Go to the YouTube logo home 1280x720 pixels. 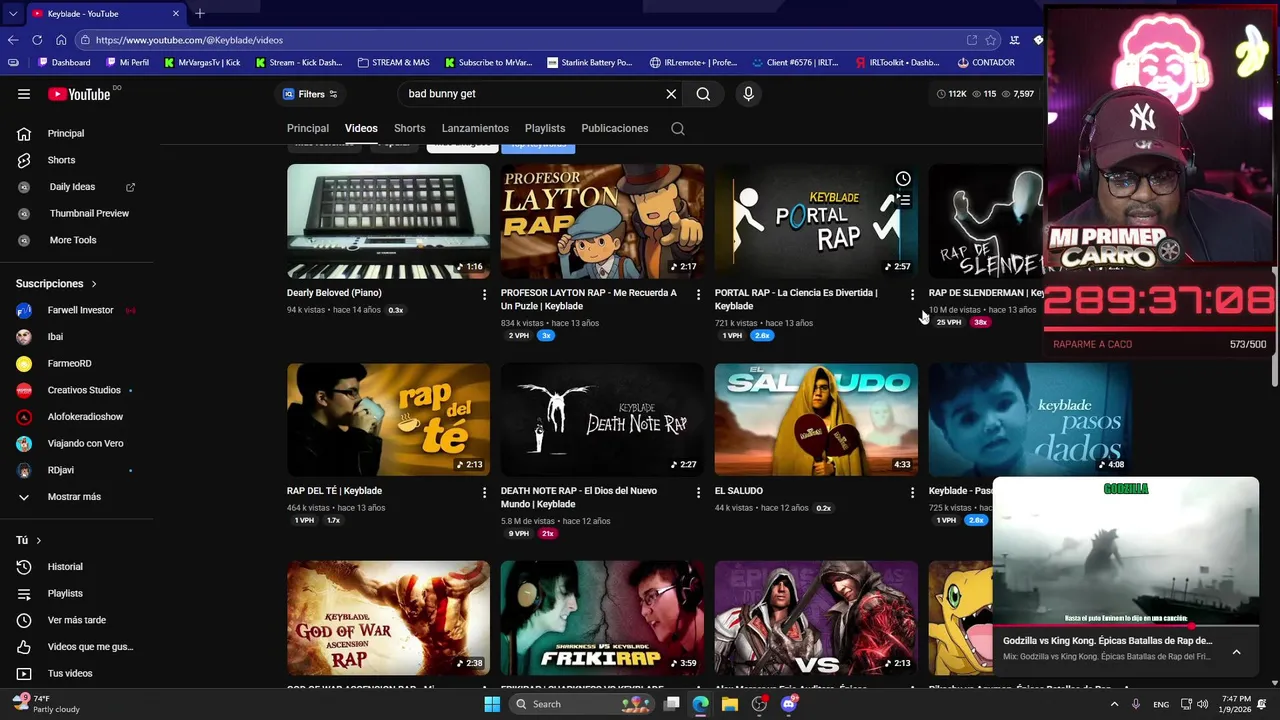click(79, 94)
